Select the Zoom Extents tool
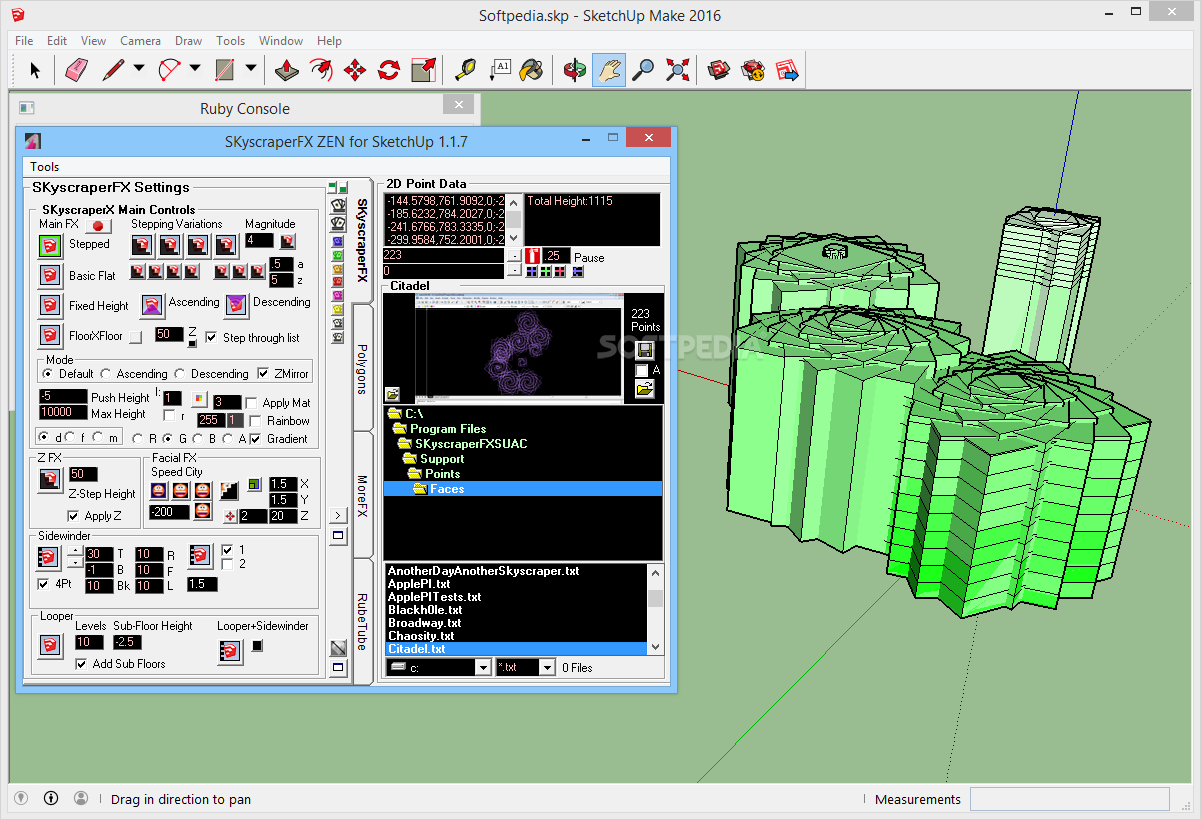 (x=677, y=70)
